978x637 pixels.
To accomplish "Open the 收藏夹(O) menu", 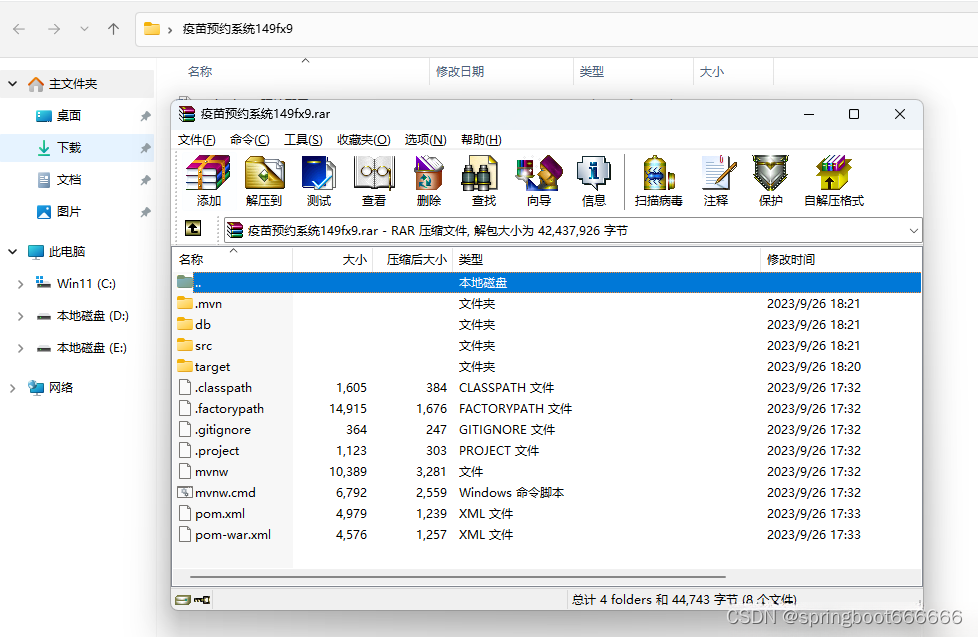I will coord(364,140).
